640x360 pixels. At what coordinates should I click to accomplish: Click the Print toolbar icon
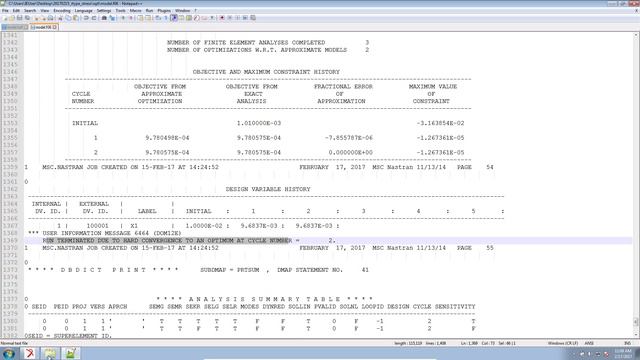point(51,18)
